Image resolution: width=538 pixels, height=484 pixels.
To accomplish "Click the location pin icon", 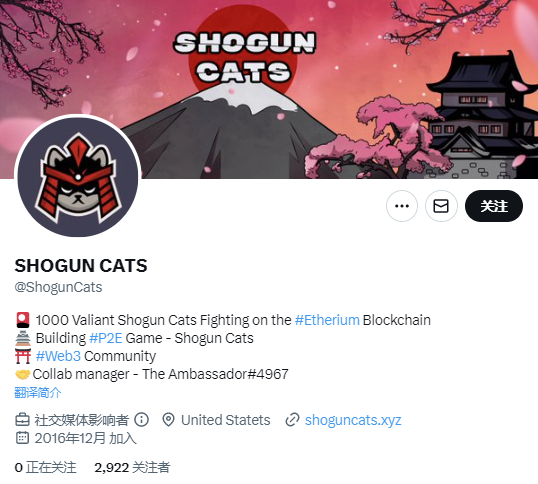I will 168,420.
